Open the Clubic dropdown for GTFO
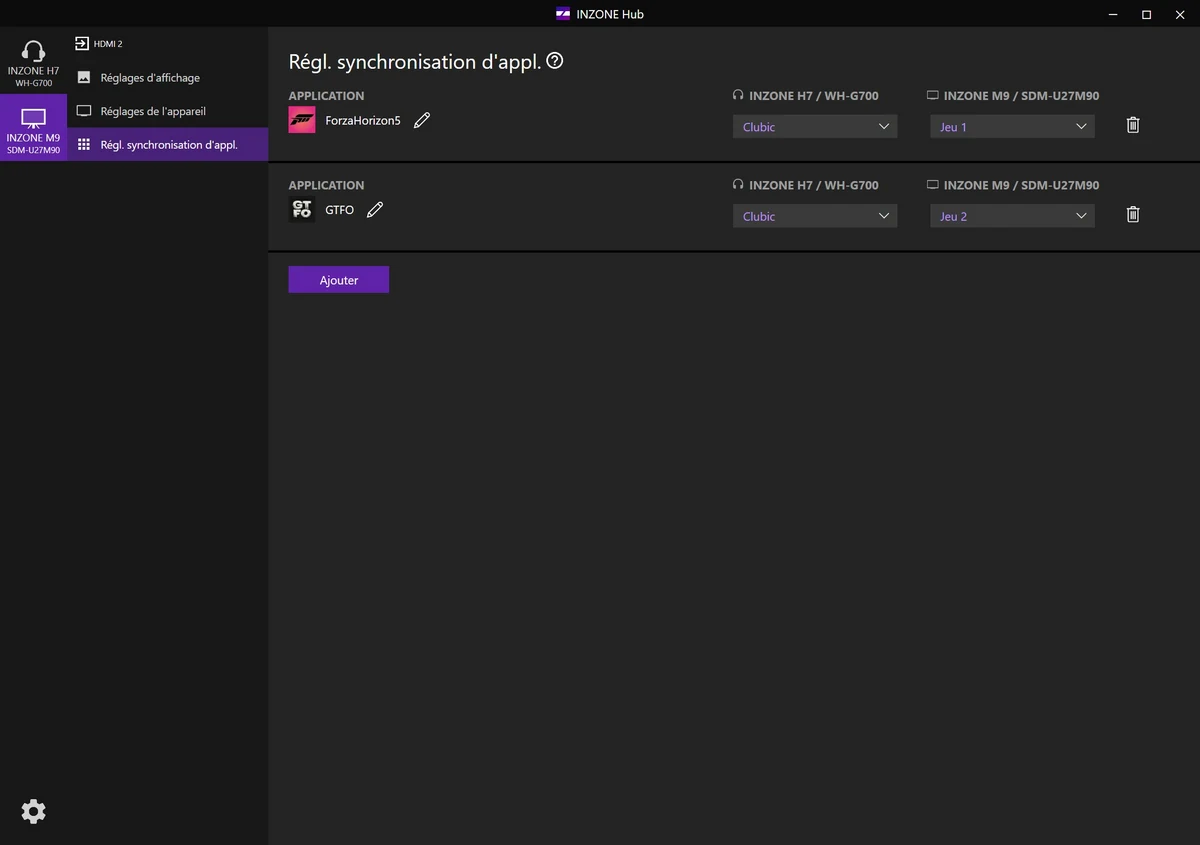 tap(815, 216)
